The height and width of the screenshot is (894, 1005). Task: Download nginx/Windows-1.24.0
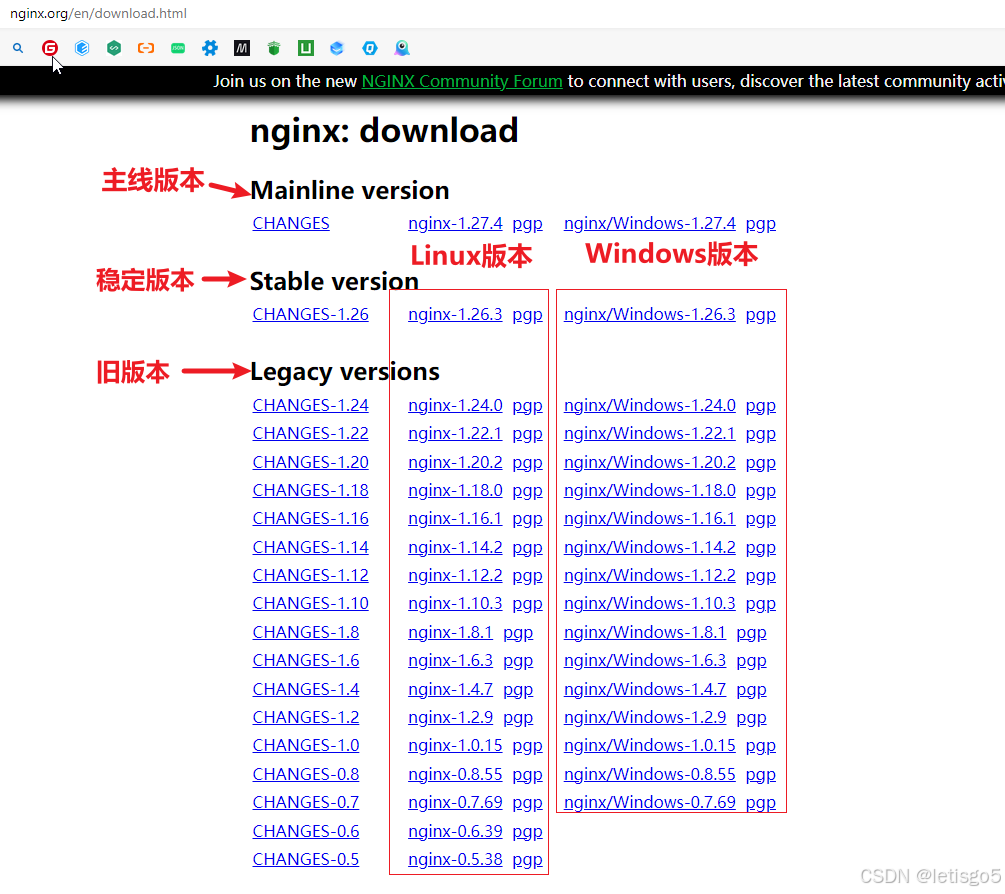pos(650,406)
